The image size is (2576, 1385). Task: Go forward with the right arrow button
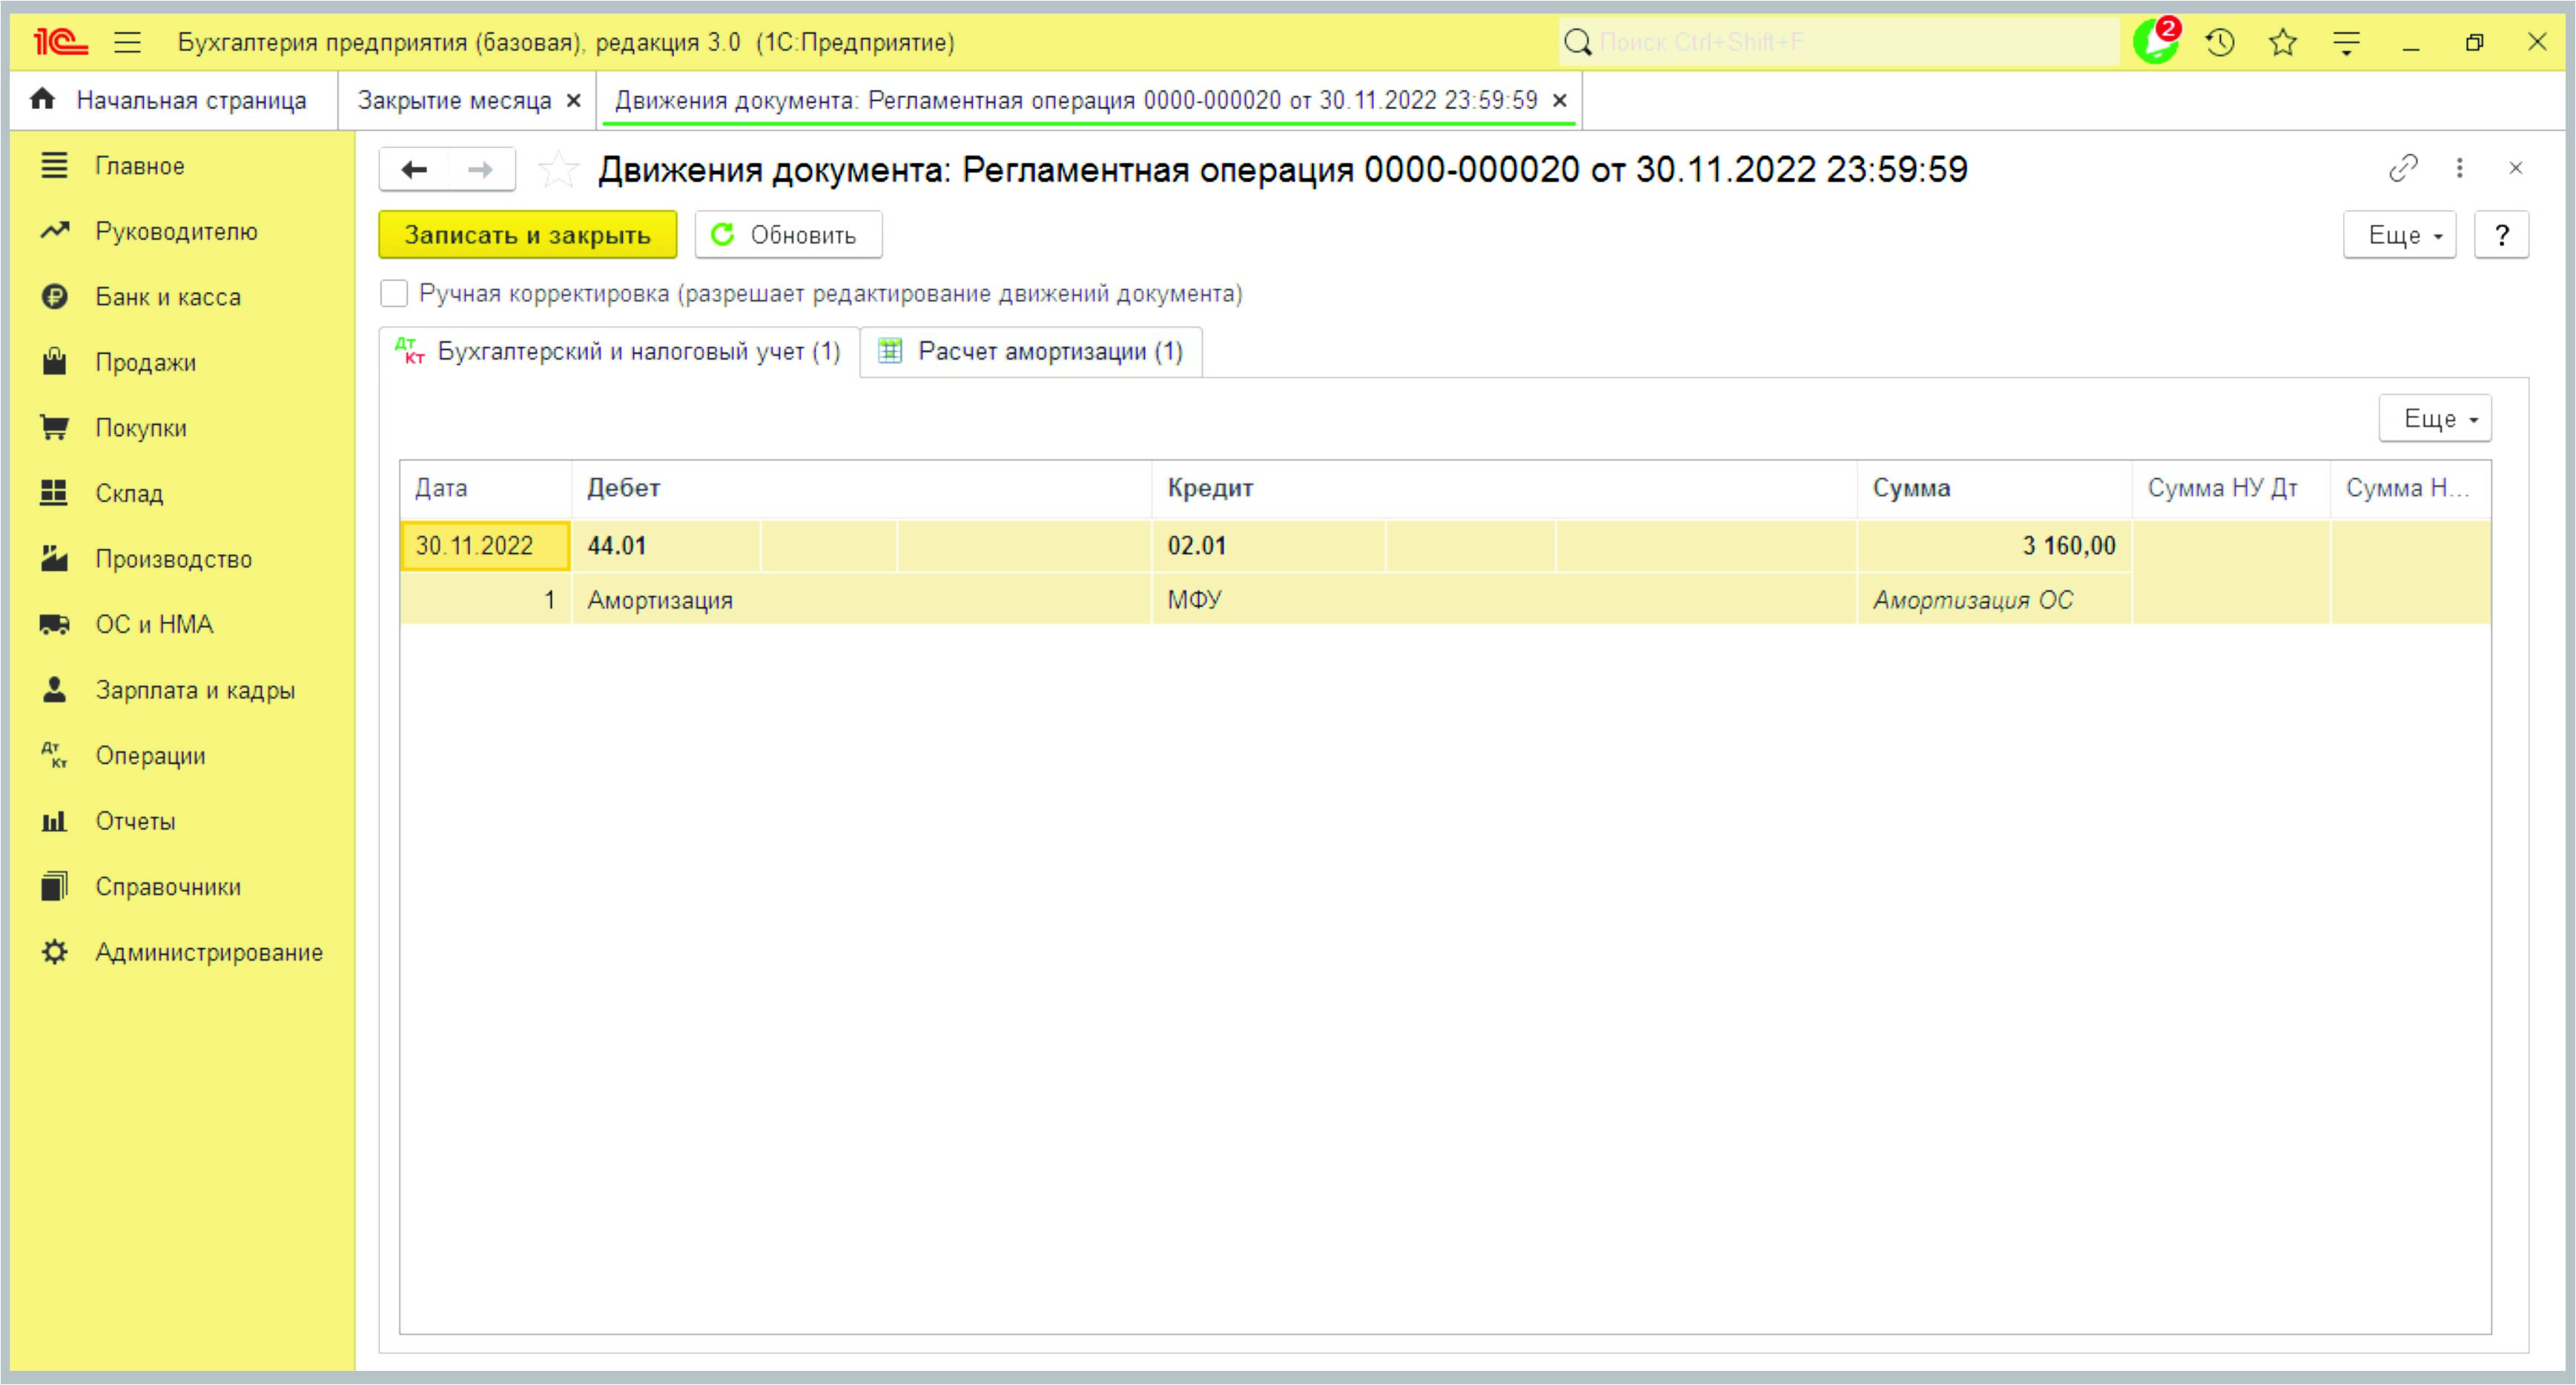pyautogui.click(x=481, y=170)
